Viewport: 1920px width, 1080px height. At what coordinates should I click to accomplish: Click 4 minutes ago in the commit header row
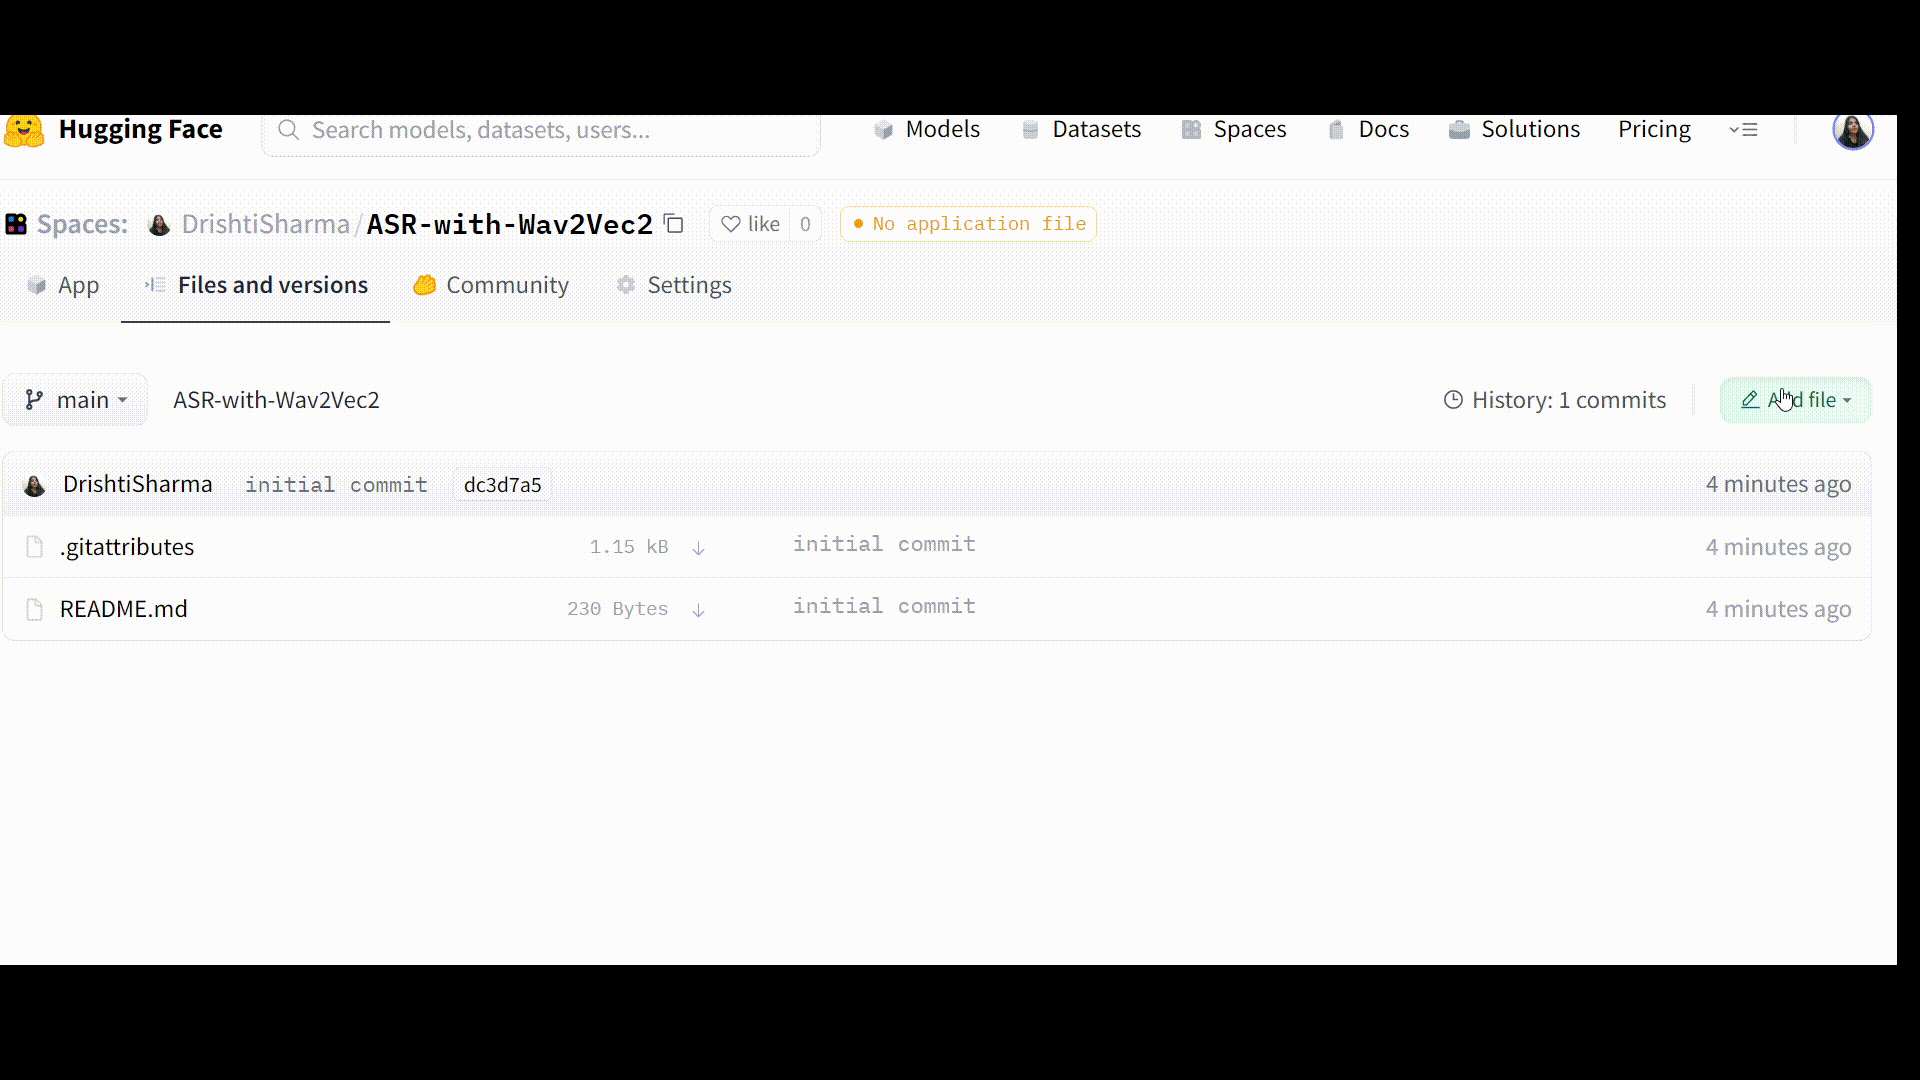coord(1778,484)
